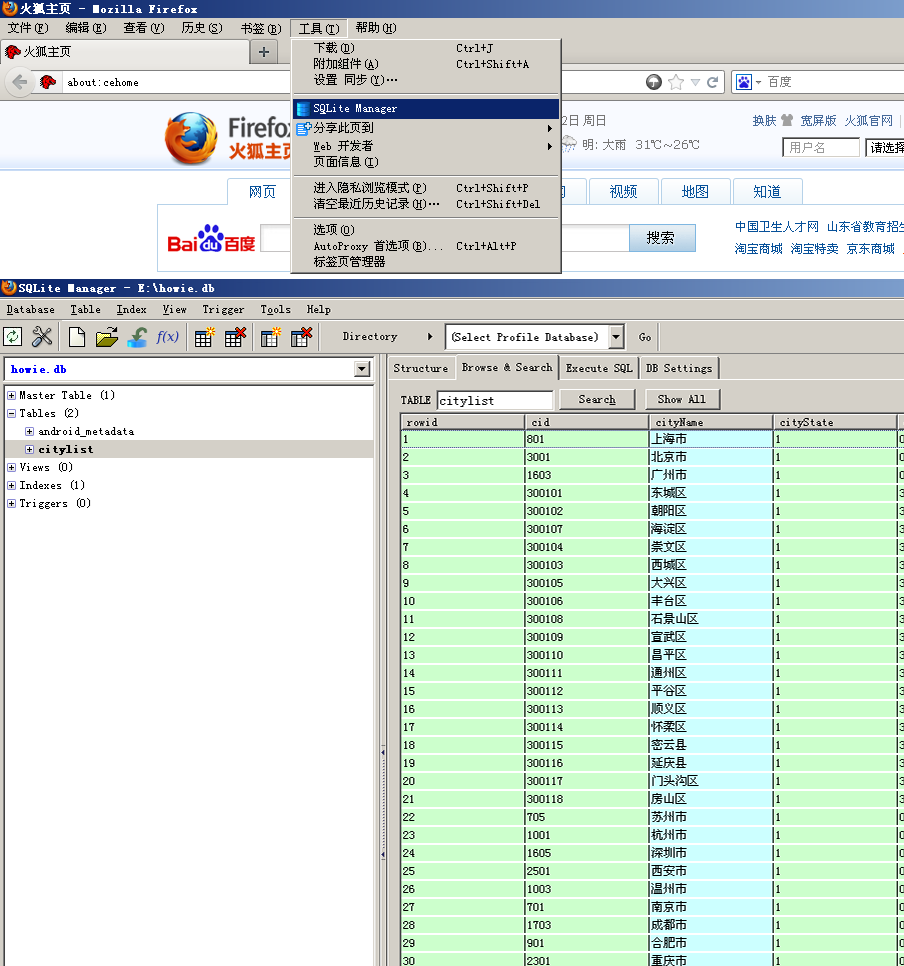Choose SQLite Manager from the Tools menu

click(x=355, y=108)
